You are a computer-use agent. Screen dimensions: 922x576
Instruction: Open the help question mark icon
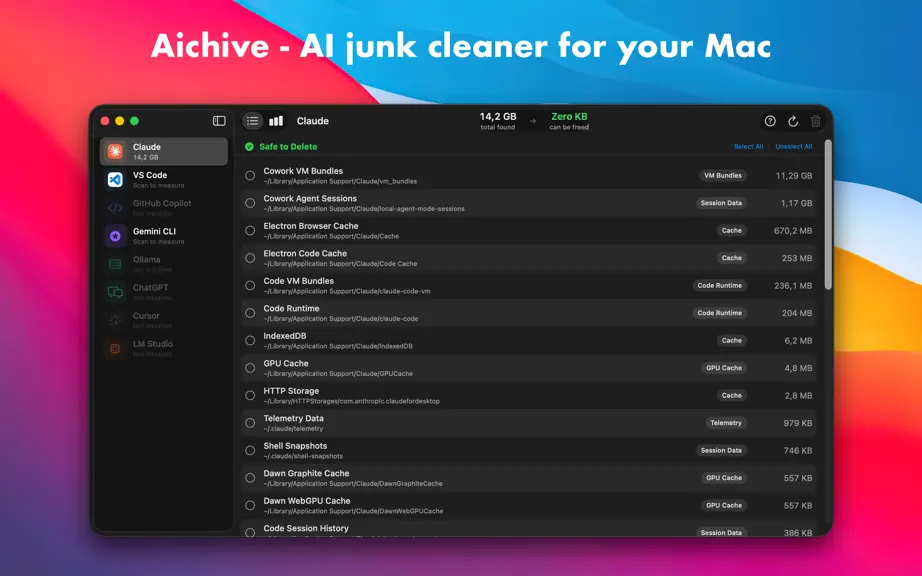(x=770, y=121)
